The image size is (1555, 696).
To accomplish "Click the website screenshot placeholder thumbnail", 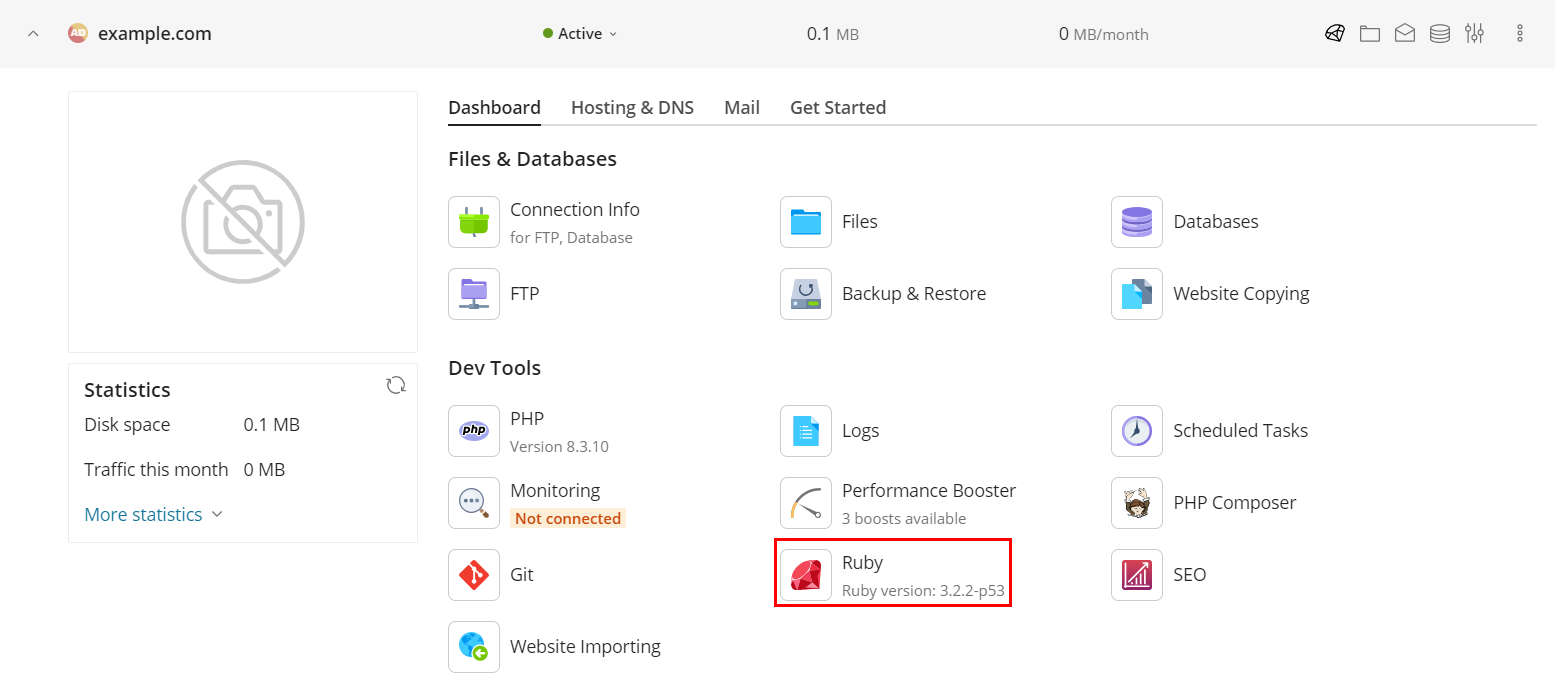I will [243, 222].
